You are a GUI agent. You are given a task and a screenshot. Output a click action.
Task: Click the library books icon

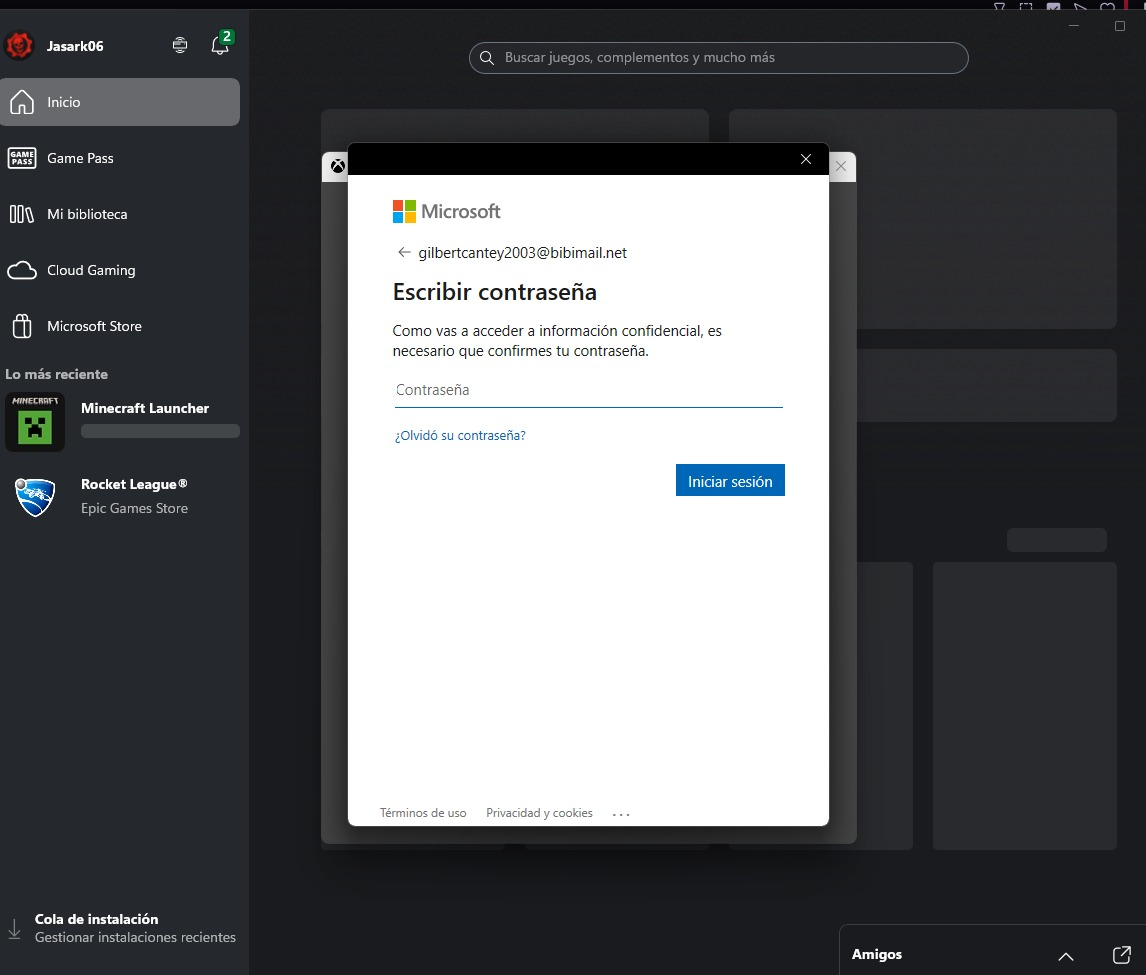22,214
